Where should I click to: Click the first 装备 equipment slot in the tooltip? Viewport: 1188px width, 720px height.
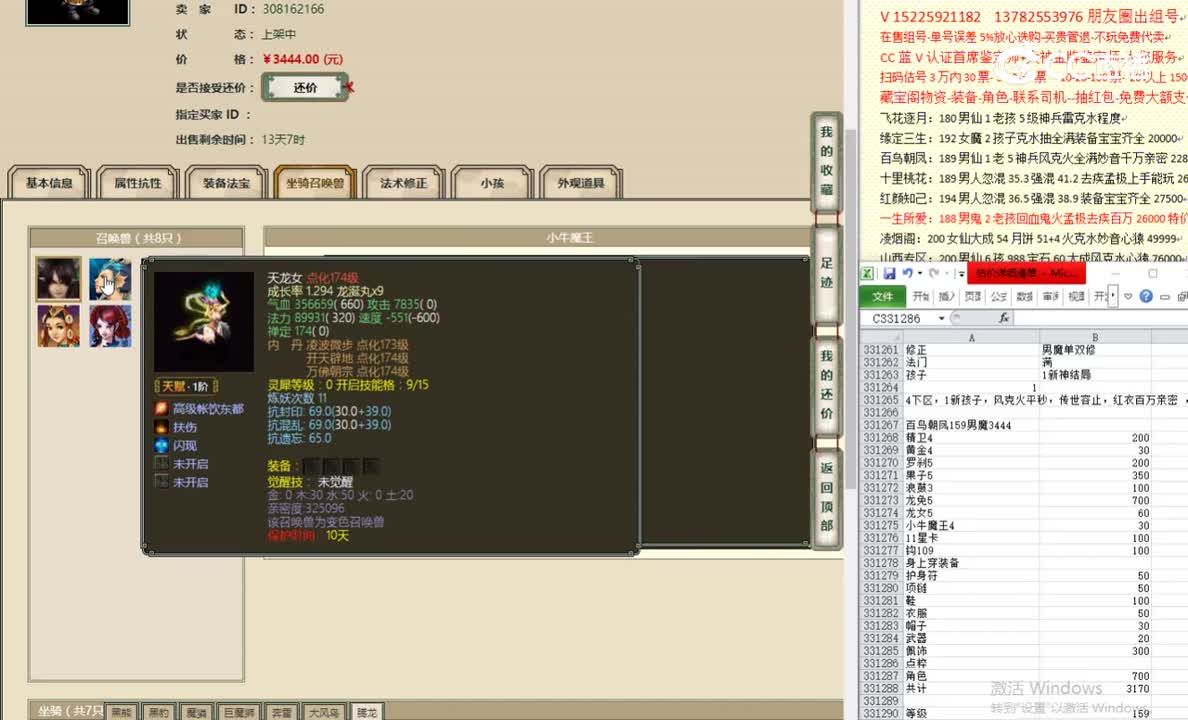pyautogui.click(x=310, y=463)
